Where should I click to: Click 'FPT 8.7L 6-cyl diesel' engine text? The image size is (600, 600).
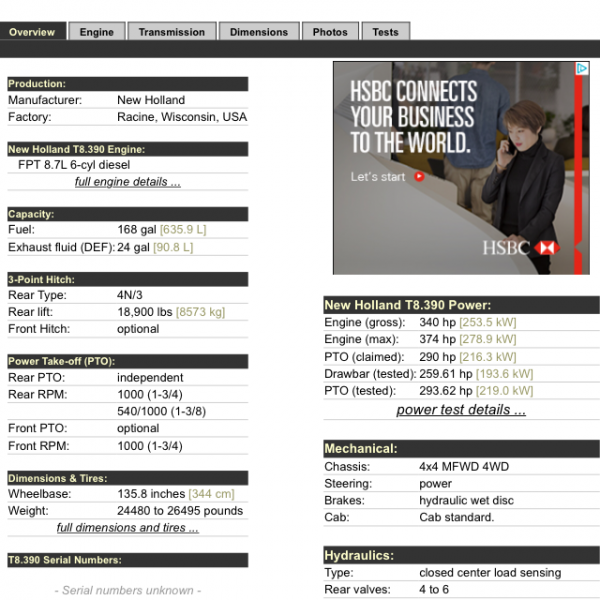coord(74,165)
